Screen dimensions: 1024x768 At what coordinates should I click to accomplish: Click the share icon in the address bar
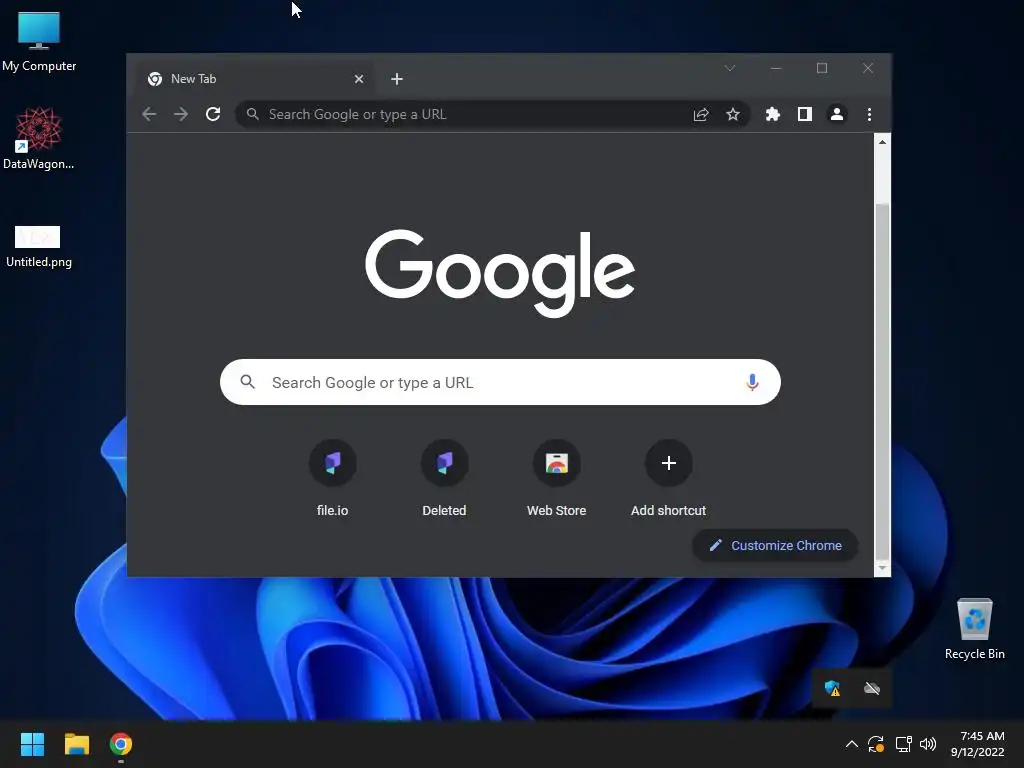(x=701, y=114)
